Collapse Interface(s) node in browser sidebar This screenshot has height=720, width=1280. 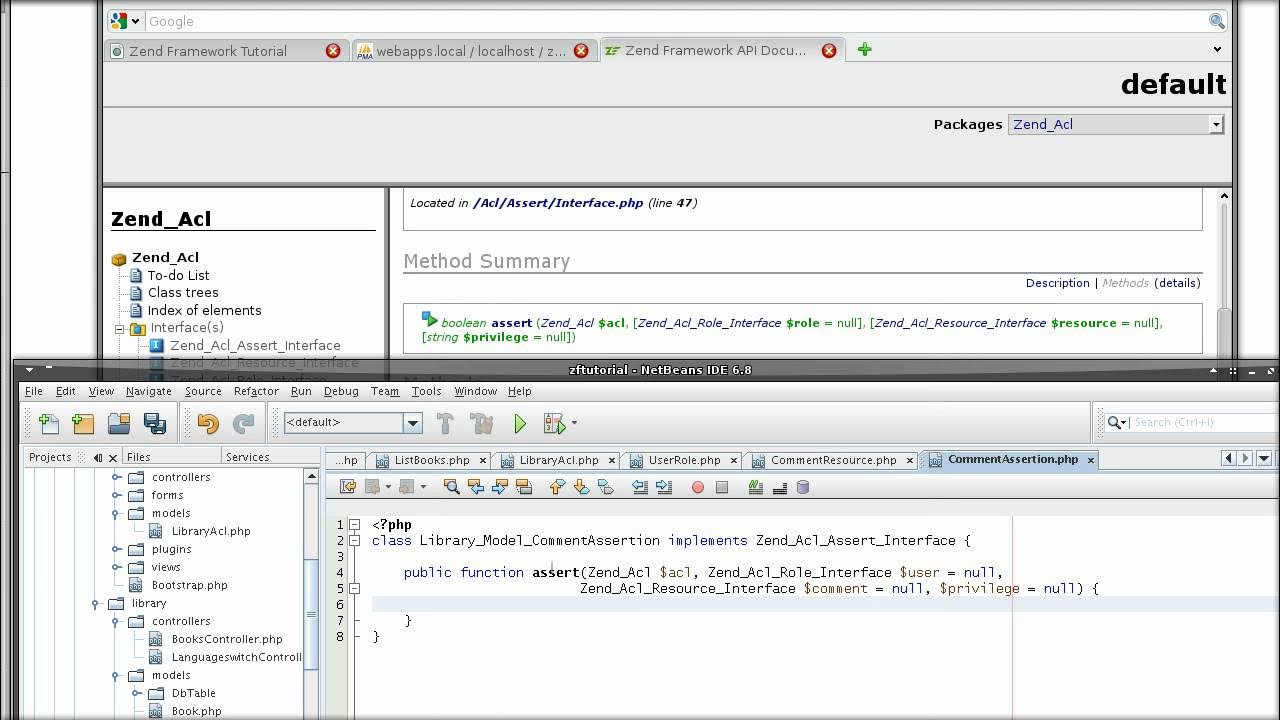pyautogui.click(x=120, y=328)
